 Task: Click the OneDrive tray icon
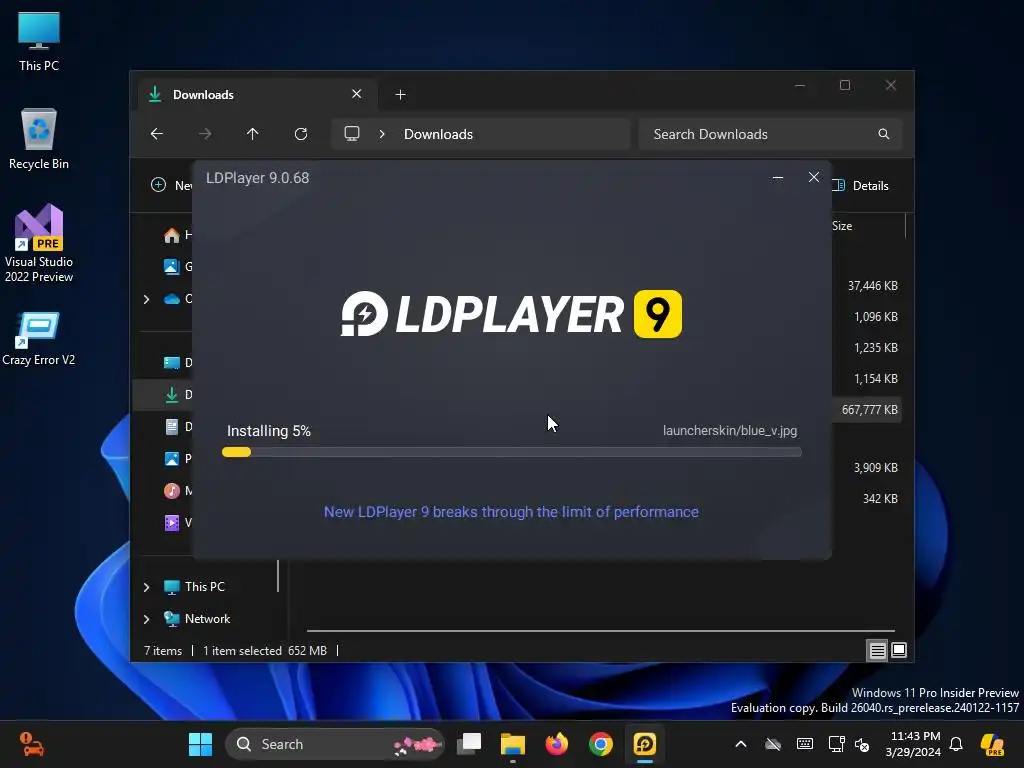773,744
